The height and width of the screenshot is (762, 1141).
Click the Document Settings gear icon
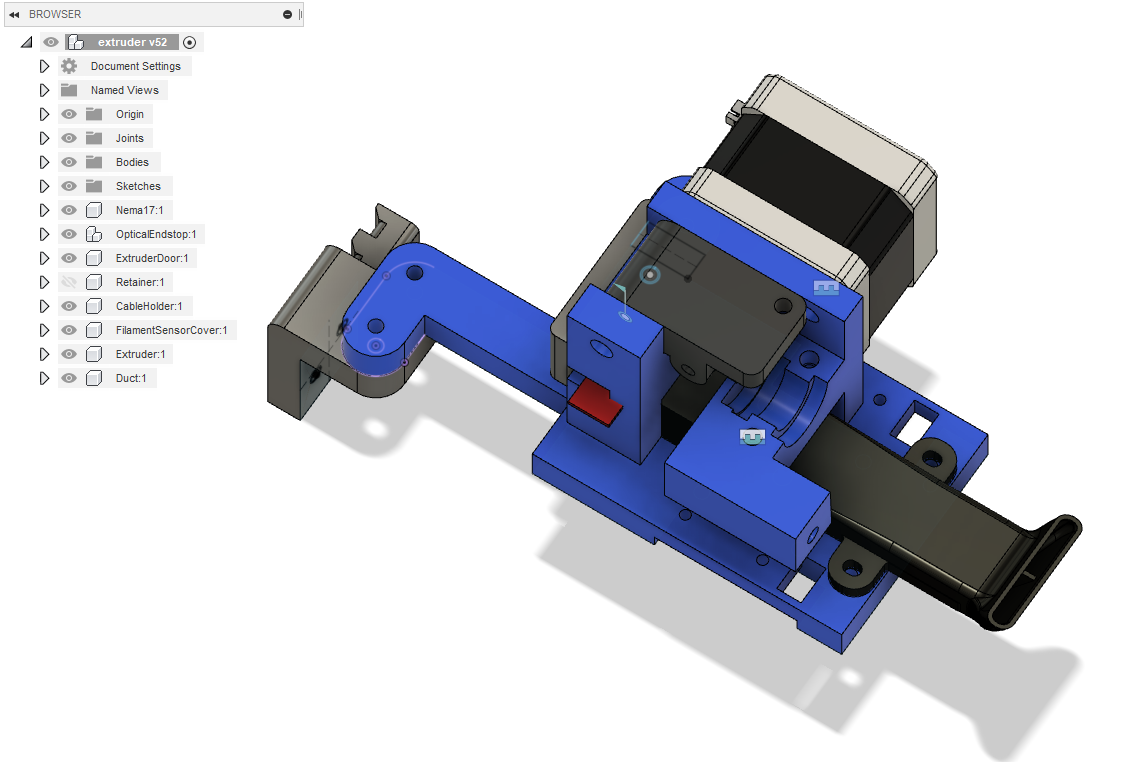69,66
